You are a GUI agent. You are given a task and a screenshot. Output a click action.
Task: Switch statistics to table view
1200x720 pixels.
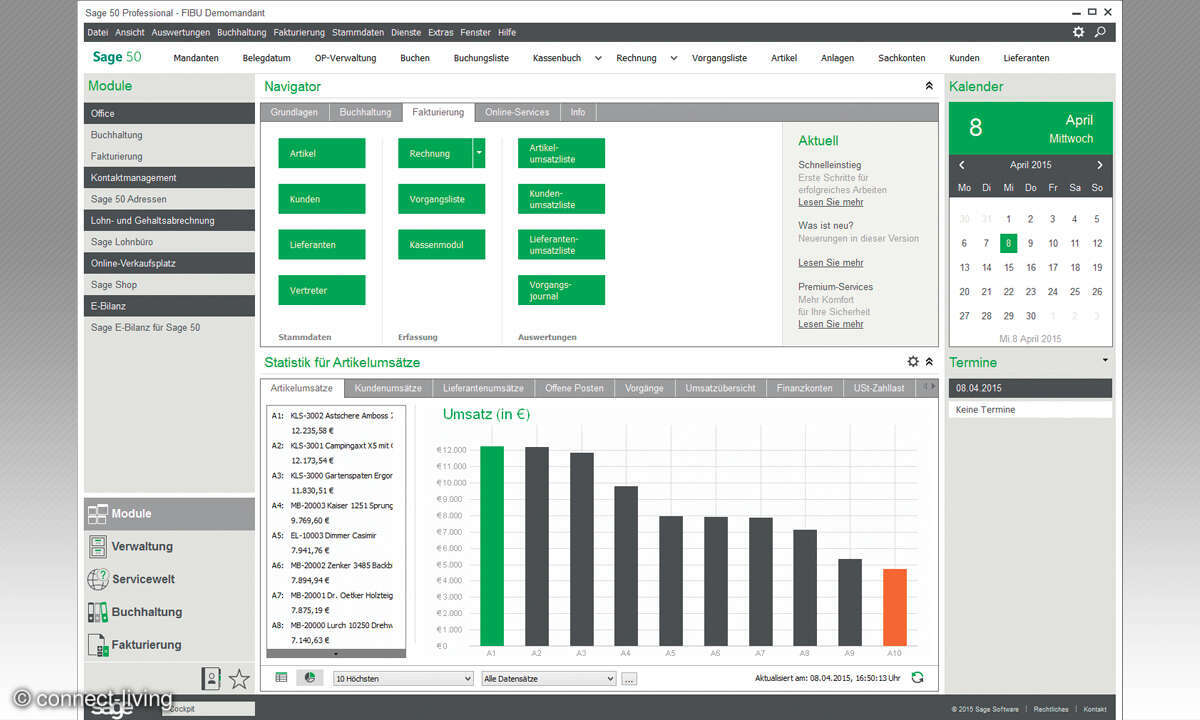(x=281, y=678)
